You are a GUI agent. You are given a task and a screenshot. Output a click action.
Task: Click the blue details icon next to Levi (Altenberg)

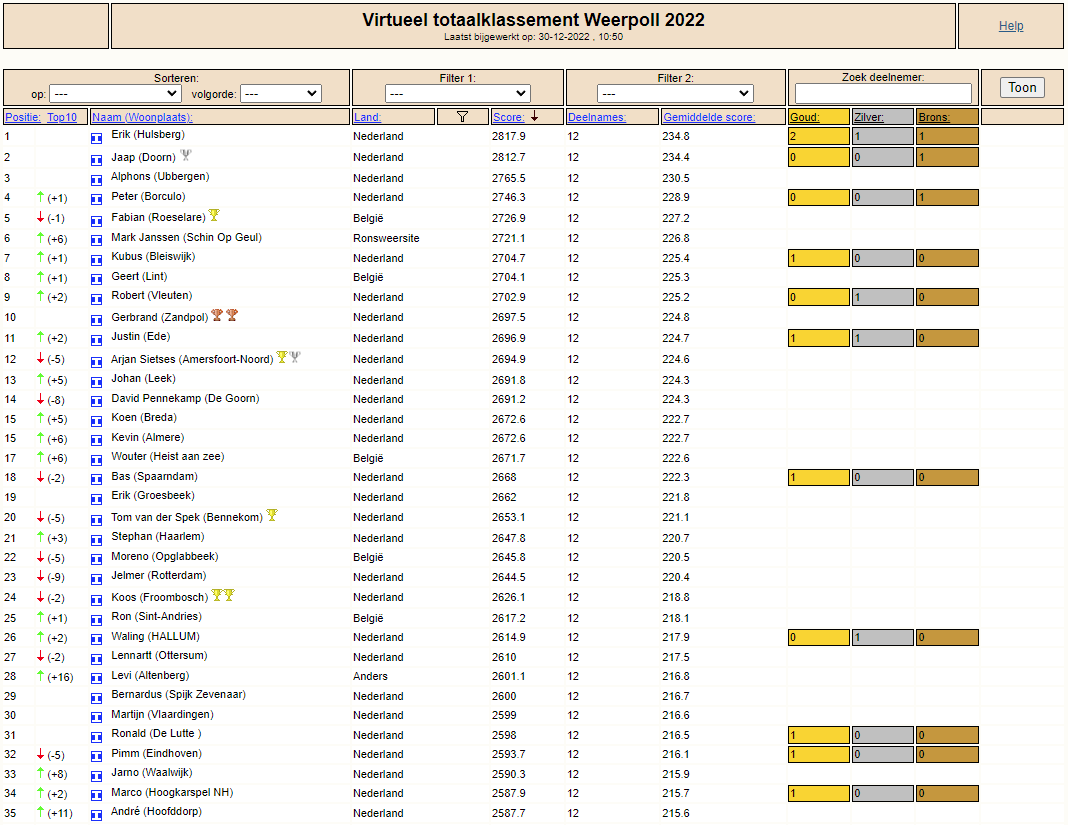97,679
